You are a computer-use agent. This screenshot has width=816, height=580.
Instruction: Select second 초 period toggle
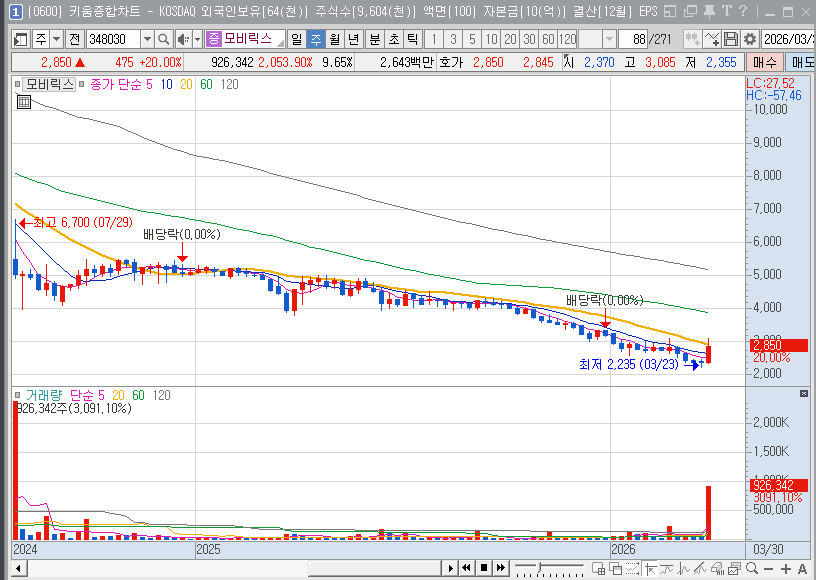point(394,39)
